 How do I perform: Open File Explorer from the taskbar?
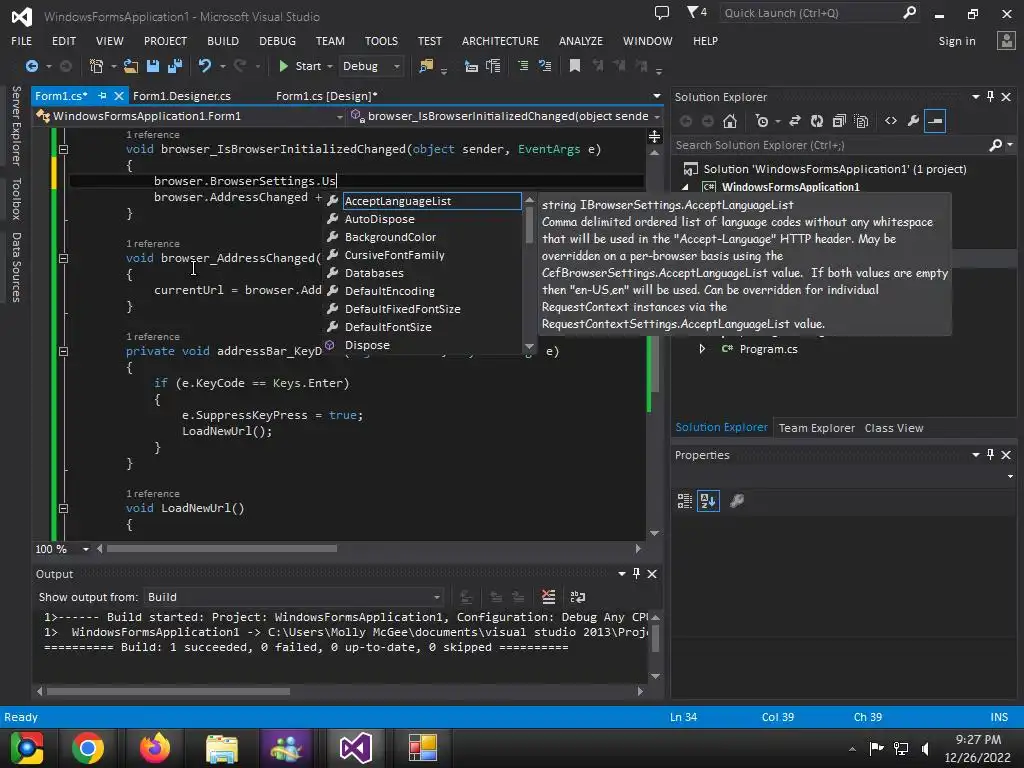click(x=222, y=748)
